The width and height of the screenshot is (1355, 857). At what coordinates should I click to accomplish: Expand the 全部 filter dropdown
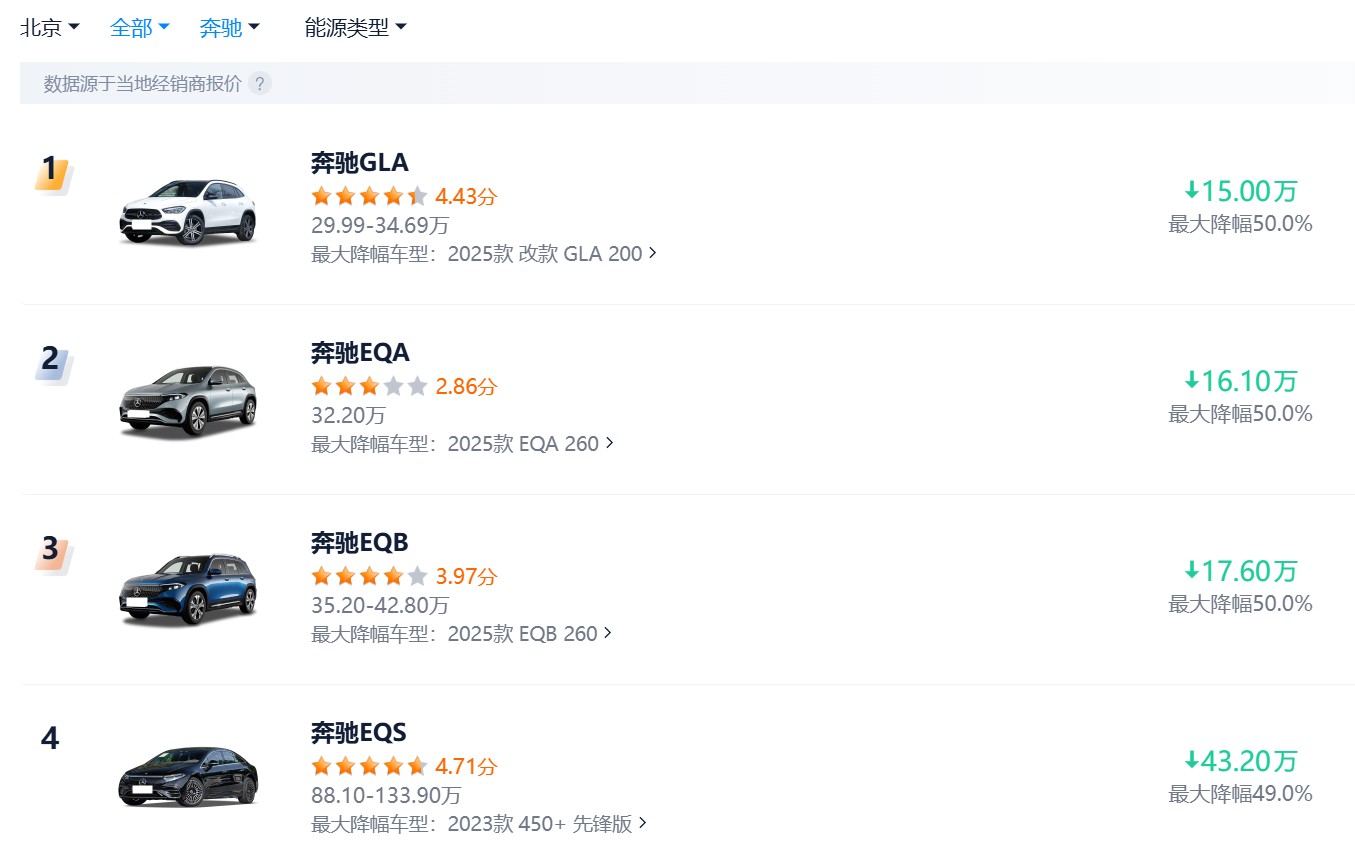coord(140,28)
